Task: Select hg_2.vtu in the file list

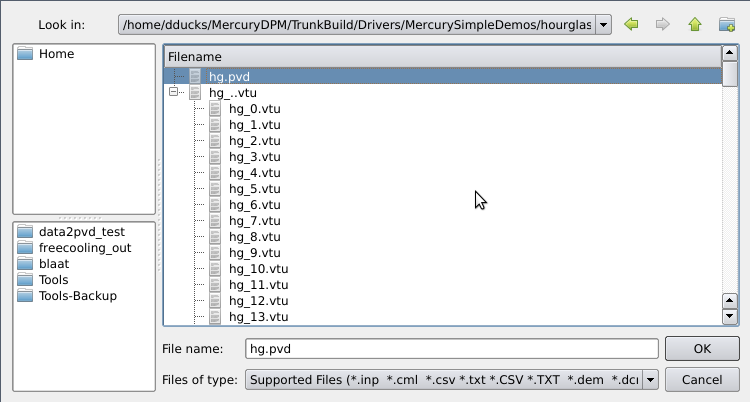Action: (x=254, y=141)
